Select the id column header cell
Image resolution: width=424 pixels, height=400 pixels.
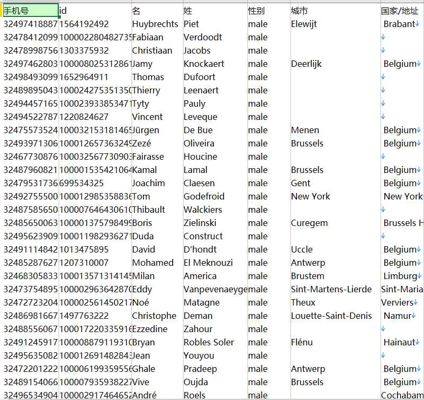[x=95, y=11]
